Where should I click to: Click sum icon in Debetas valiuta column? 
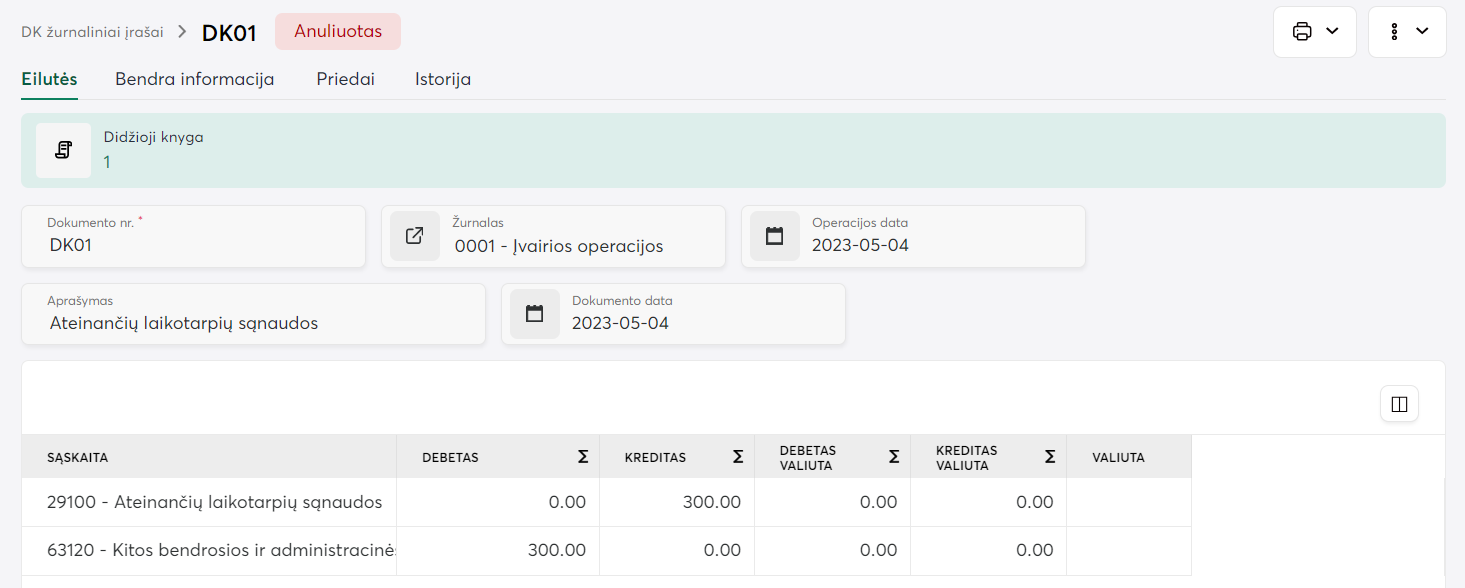pos(894,457)
